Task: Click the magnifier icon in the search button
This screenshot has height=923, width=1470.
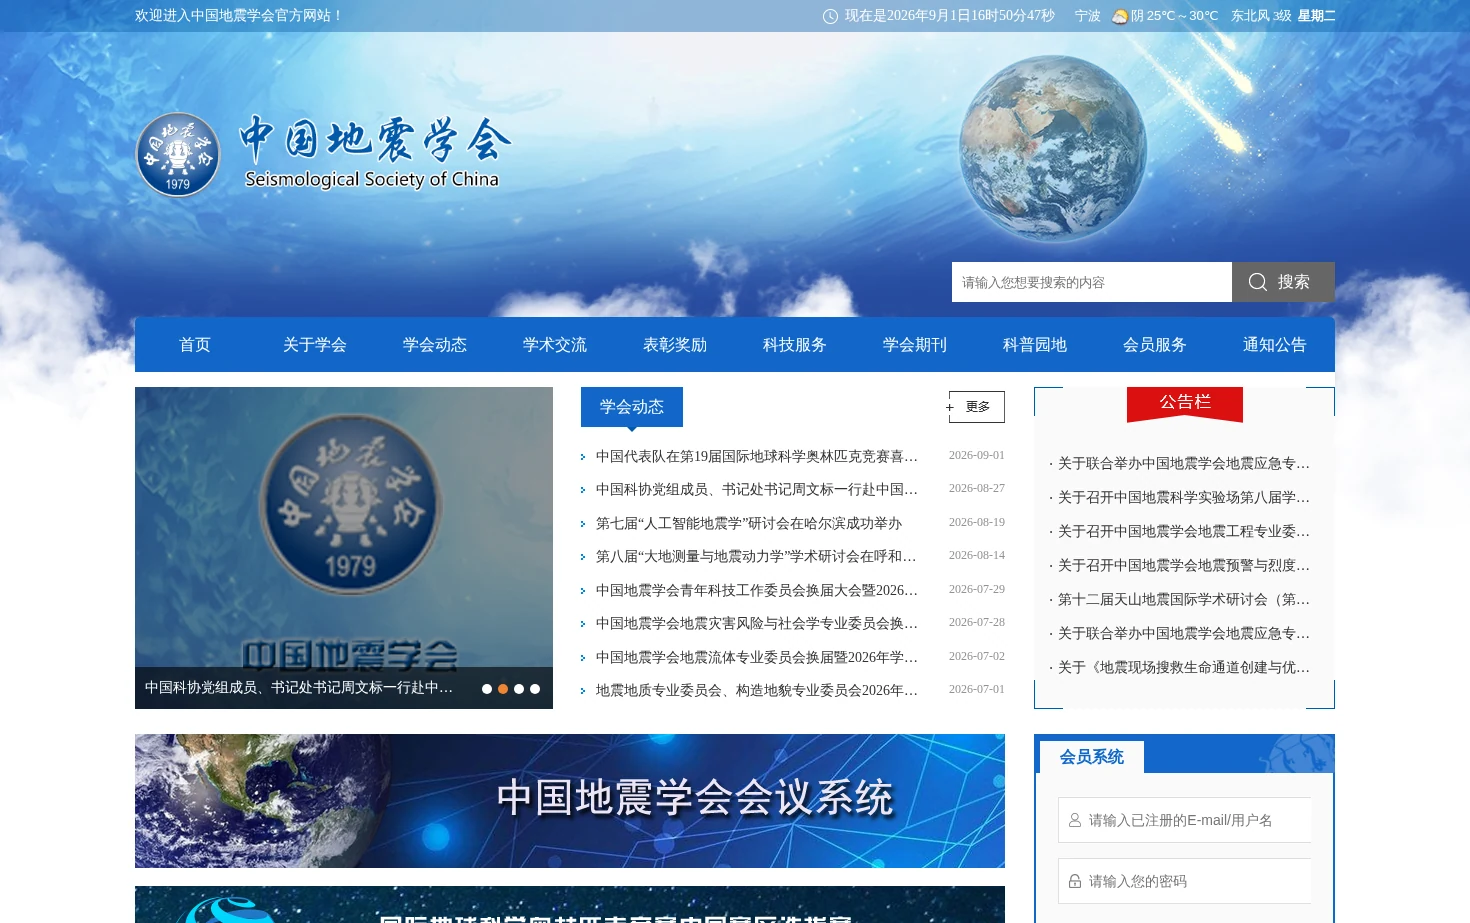Action: (x=1257, y=282)
